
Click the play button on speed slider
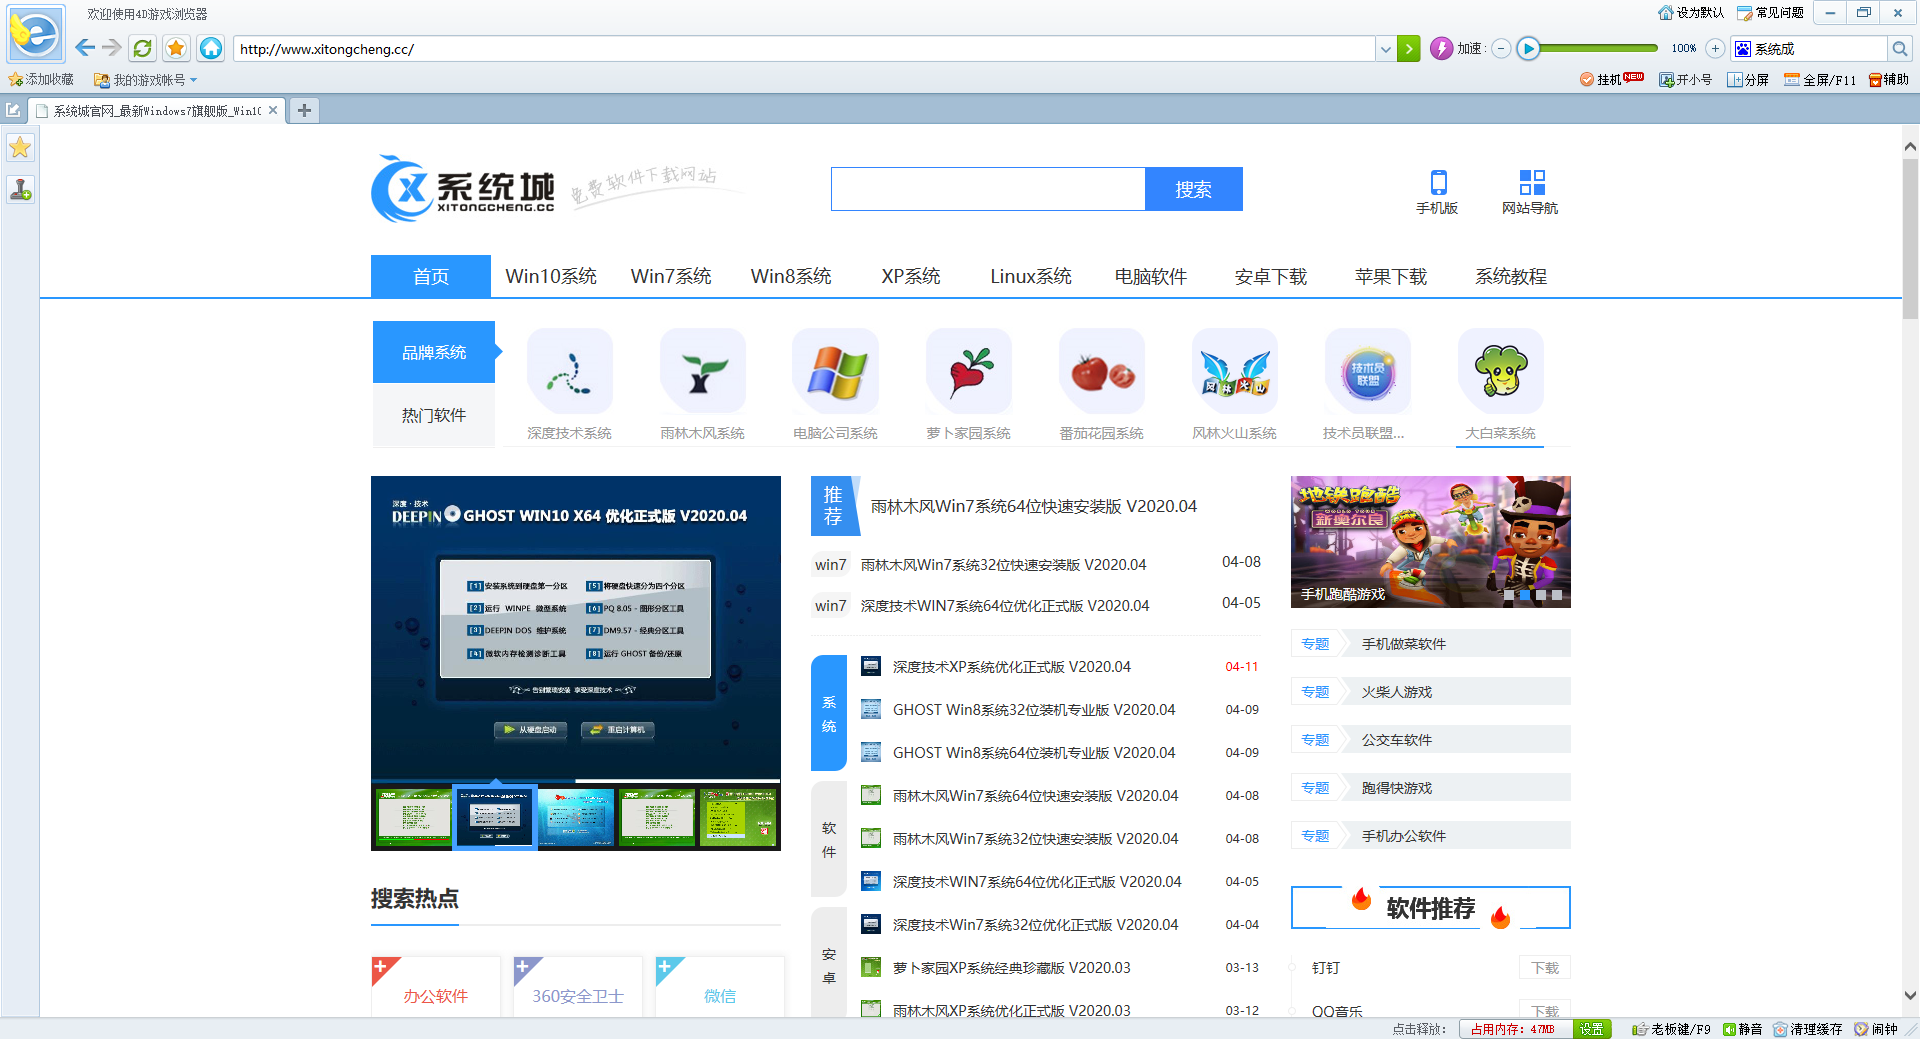[1528, 48]
